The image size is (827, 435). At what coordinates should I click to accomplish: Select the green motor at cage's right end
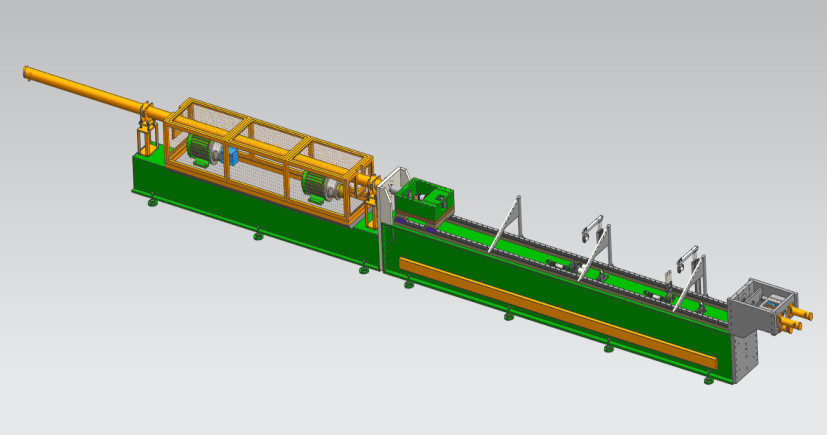click(314, 187)
